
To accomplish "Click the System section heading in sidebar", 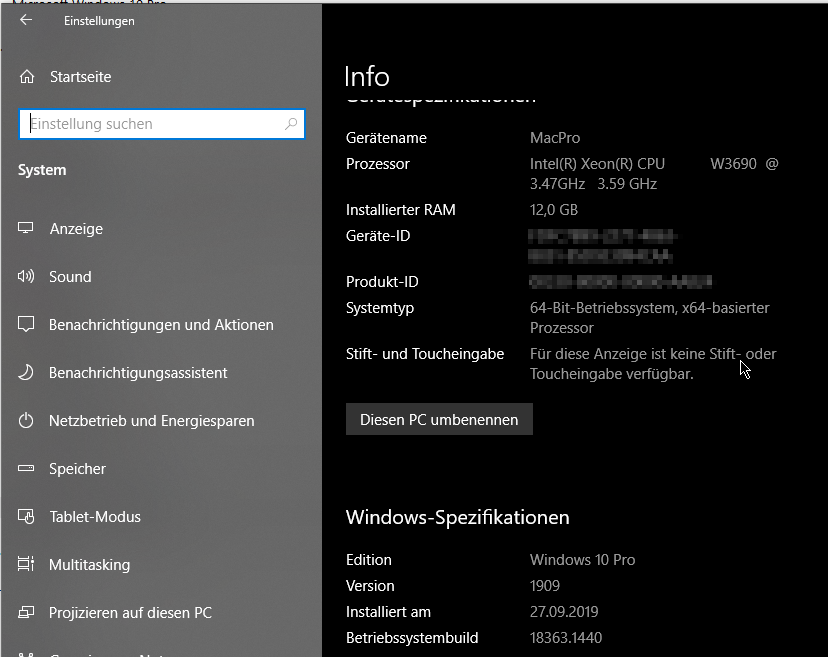I will click(42, 170).
